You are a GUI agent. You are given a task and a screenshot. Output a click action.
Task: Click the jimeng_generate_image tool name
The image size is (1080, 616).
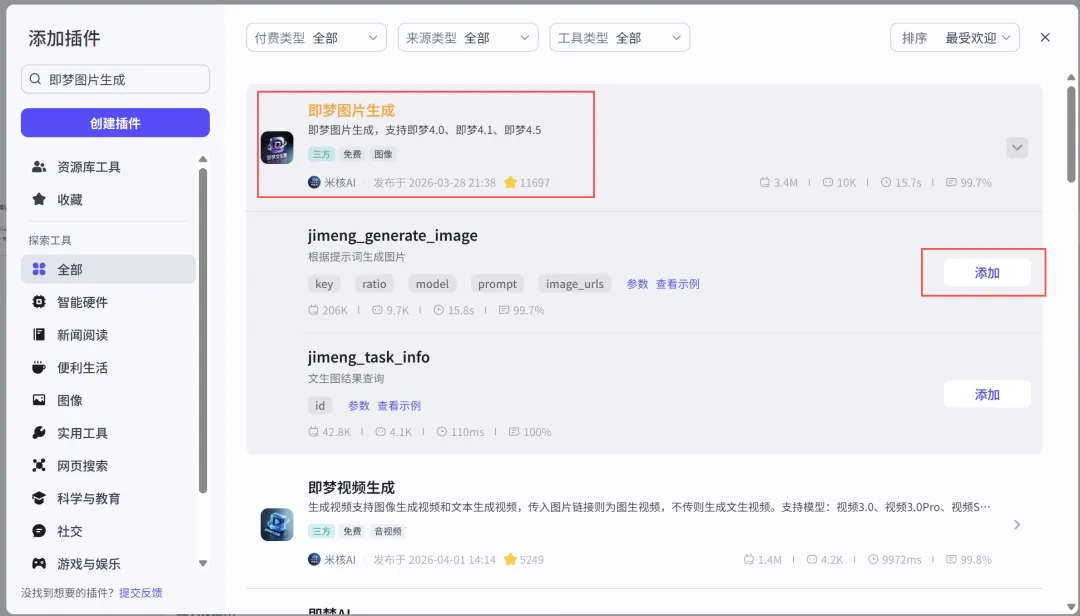pyautogui.click(x=393, y=236)
